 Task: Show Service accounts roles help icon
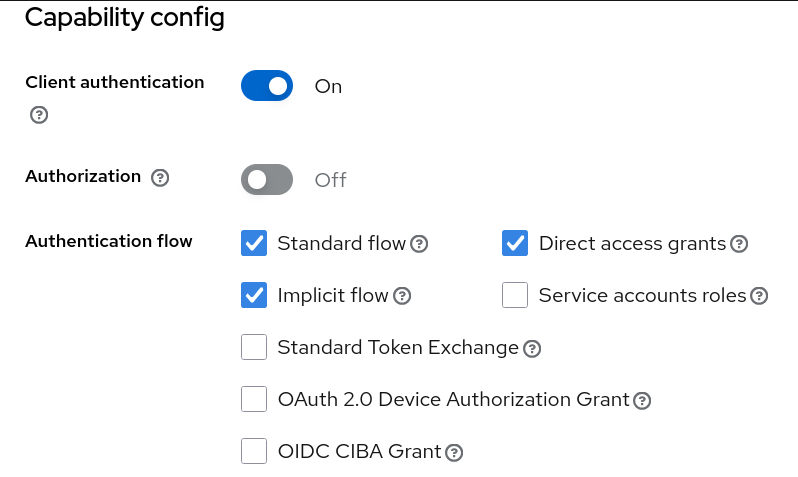(x=759, y=296)
